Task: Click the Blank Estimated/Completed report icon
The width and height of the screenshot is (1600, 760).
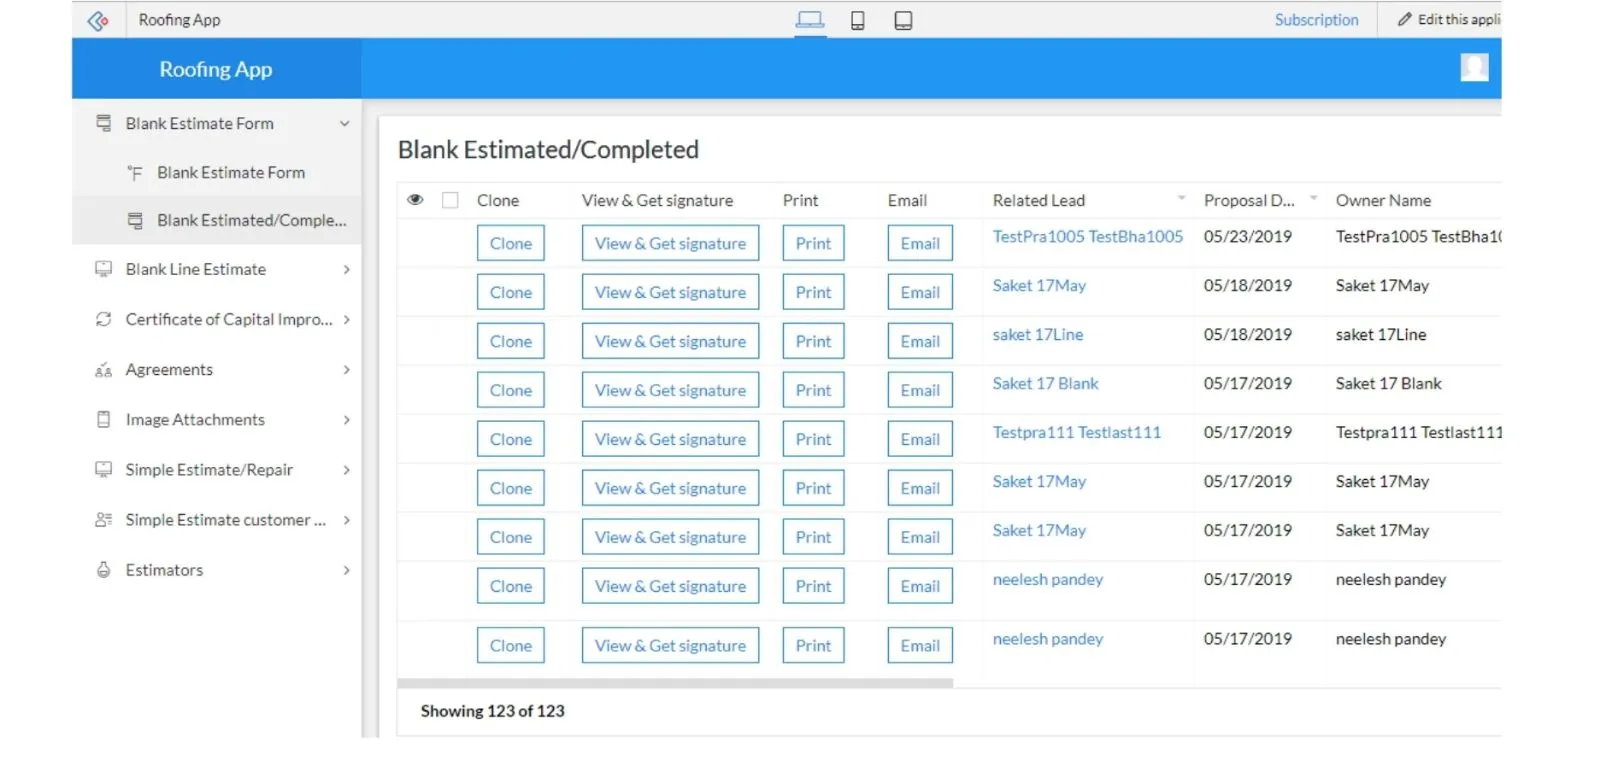Action: (x=135, y=220)
